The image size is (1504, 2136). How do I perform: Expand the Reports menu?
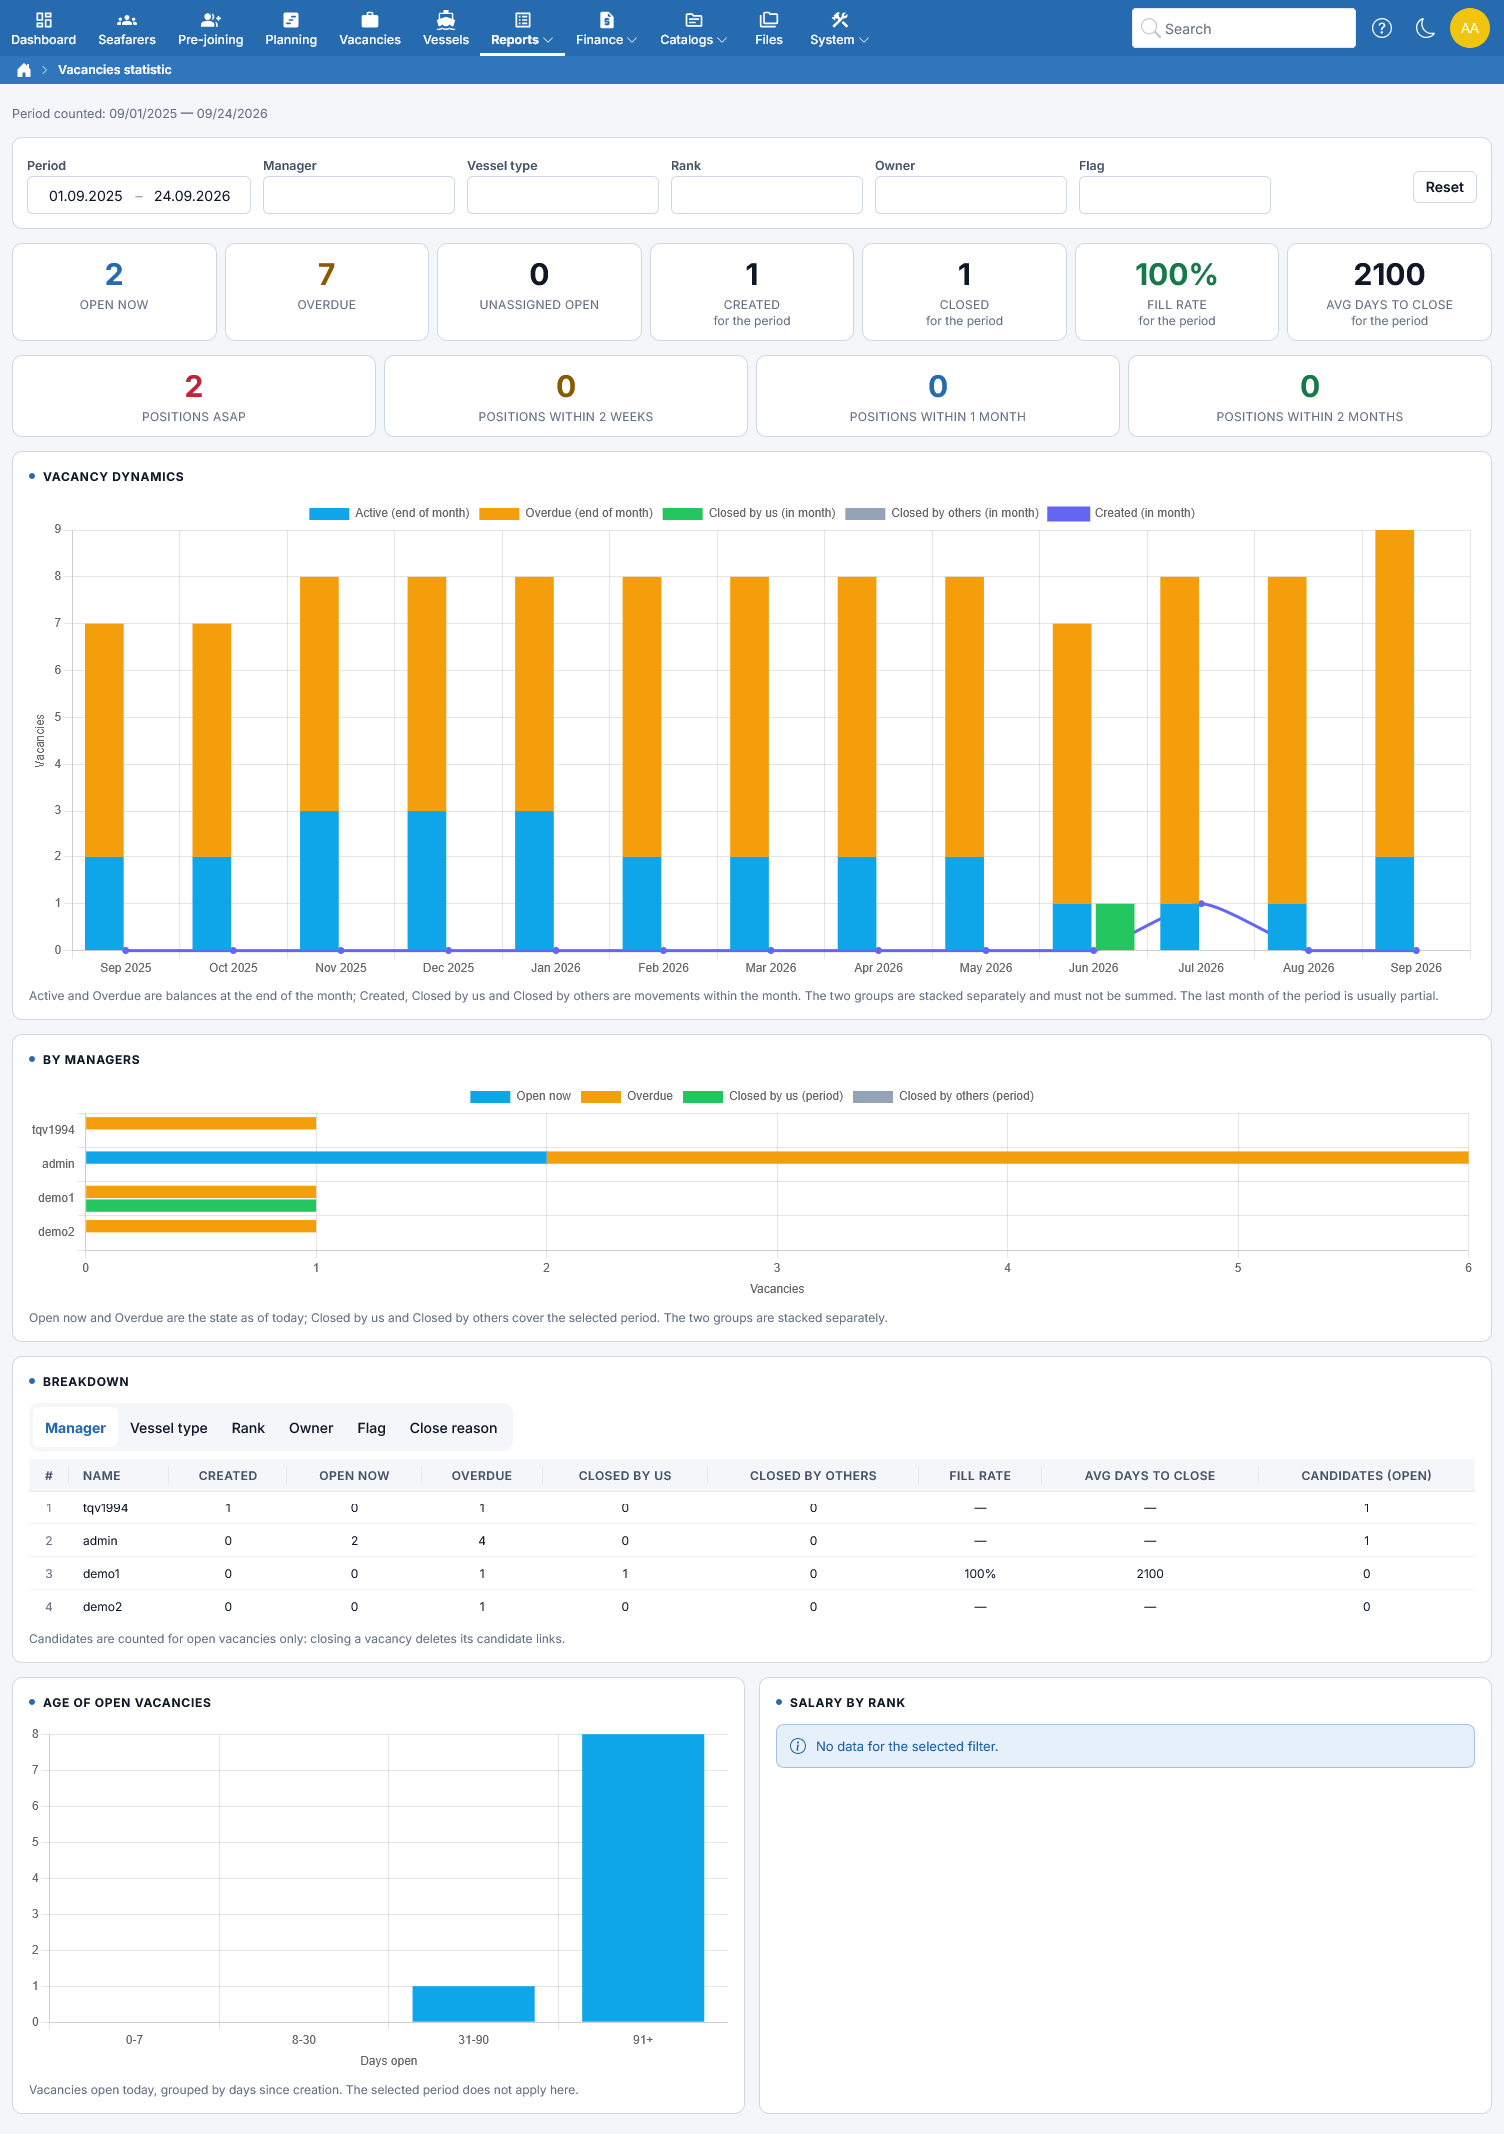pos(522,29)
